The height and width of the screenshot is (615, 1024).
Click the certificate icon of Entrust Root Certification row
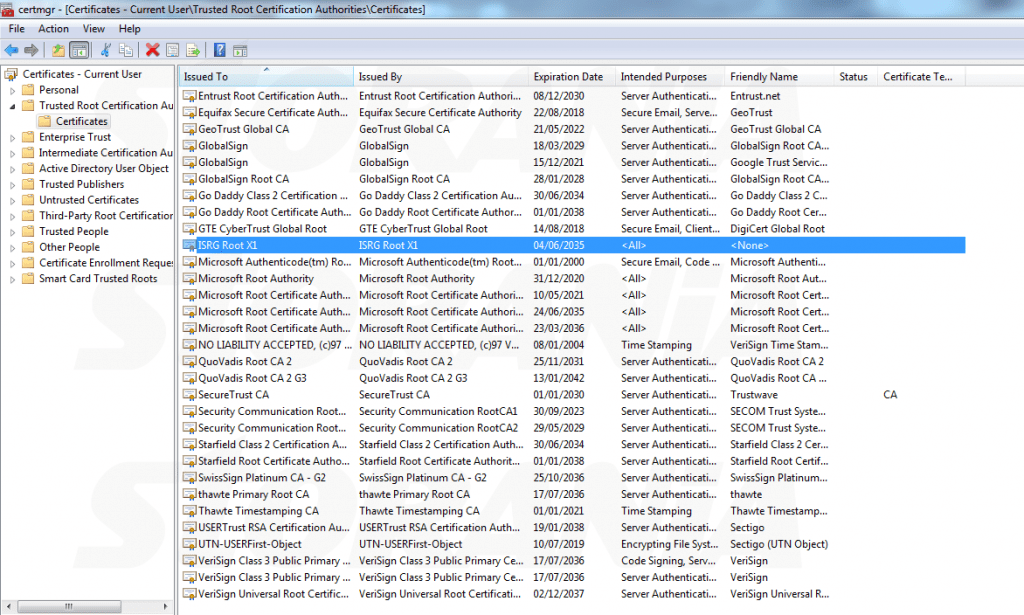tap(190, 96)
